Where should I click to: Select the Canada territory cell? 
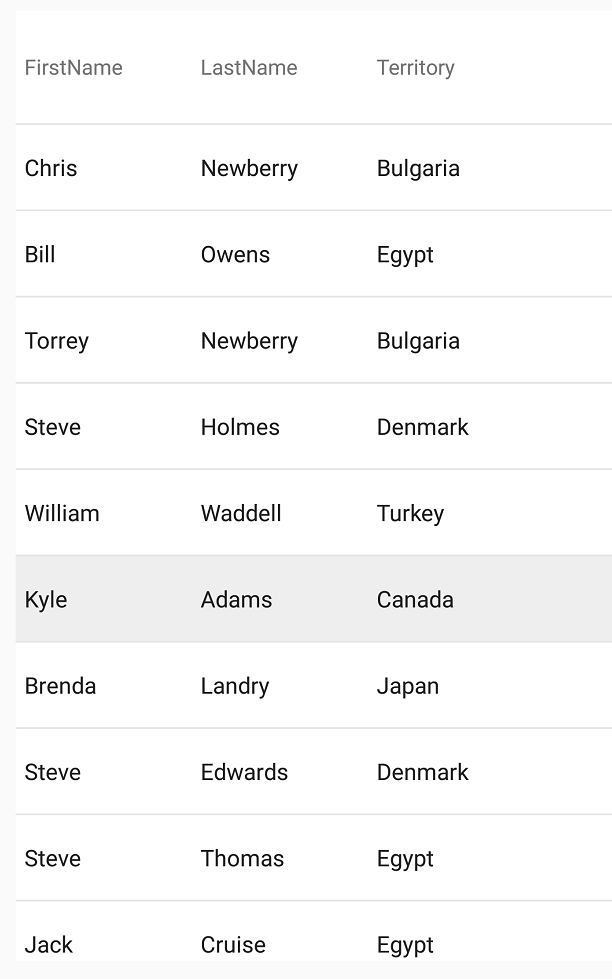[x=415, y=600]
